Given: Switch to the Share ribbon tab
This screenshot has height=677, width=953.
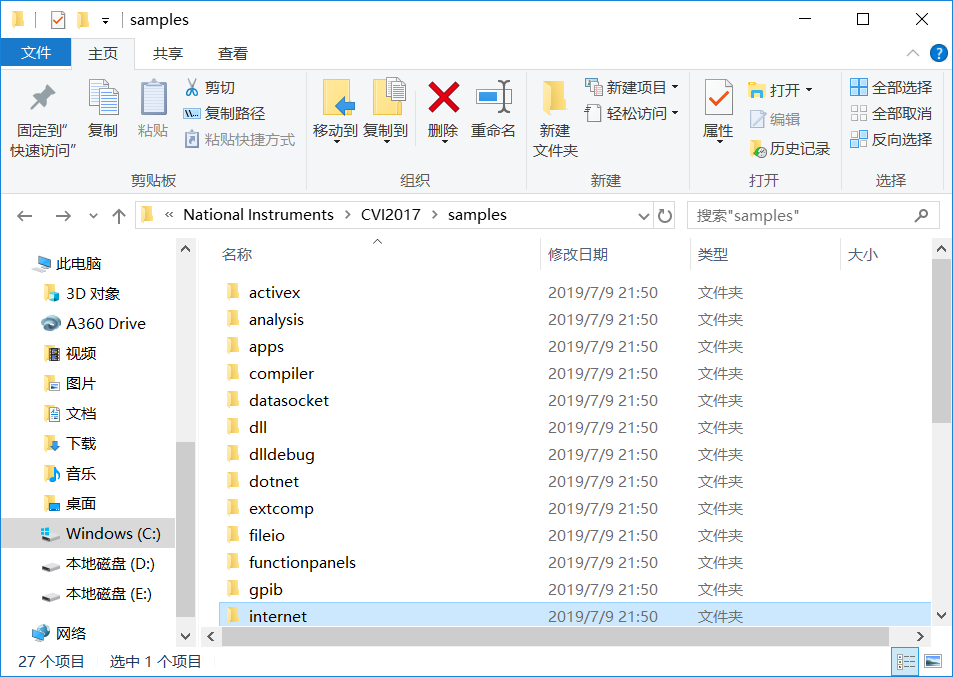Looking at the screenshot, I should pyautogui.click(x=168, y=53).
